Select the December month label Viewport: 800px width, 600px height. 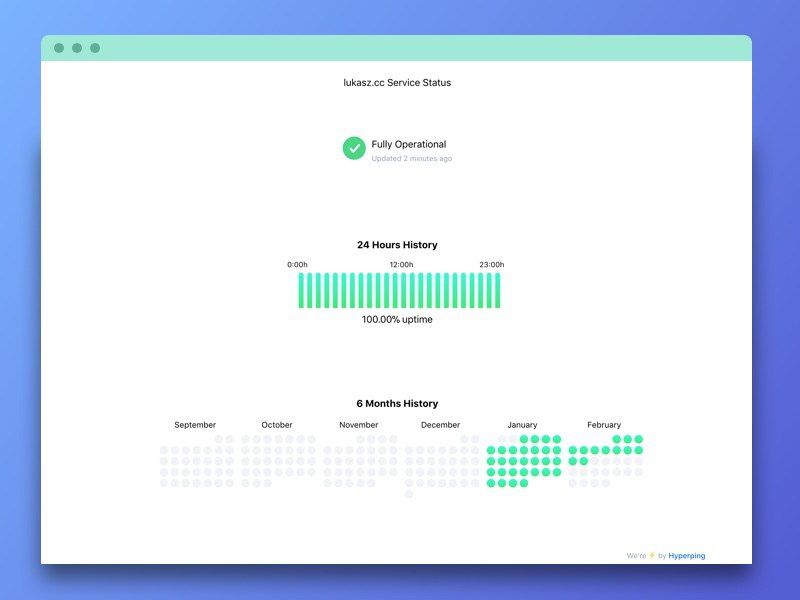click(440, 424)
